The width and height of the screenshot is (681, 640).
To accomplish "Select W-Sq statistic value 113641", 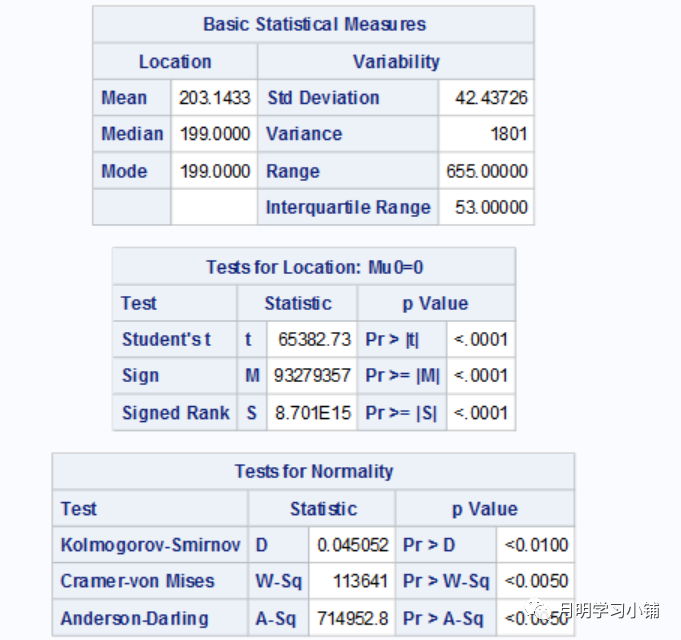I will (360, 581).
